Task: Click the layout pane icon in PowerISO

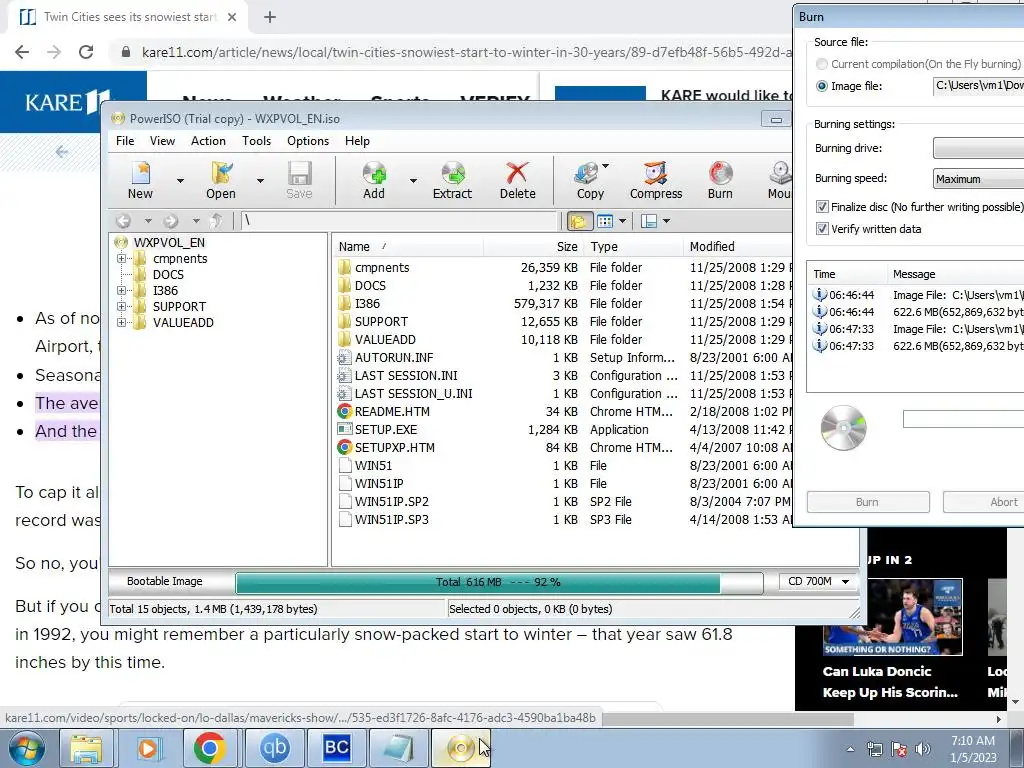Action: coord(649,221)
